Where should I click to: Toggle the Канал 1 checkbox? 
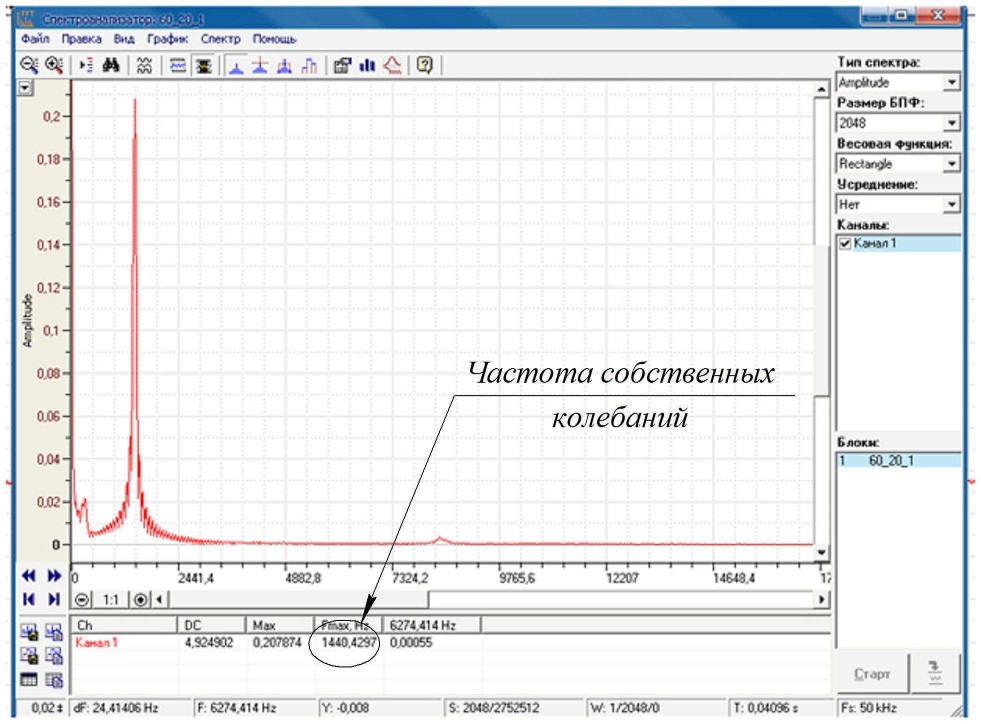click(845, 244)
